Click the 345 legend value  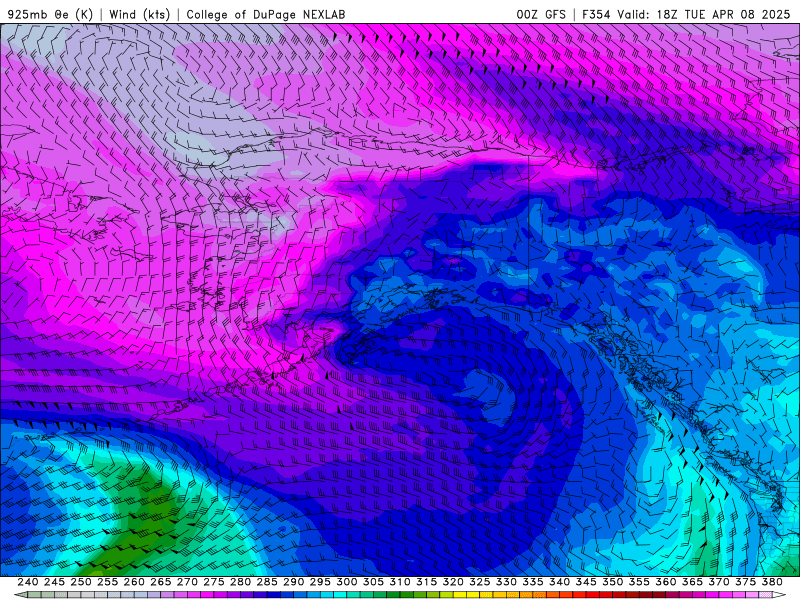click(586, 582)
